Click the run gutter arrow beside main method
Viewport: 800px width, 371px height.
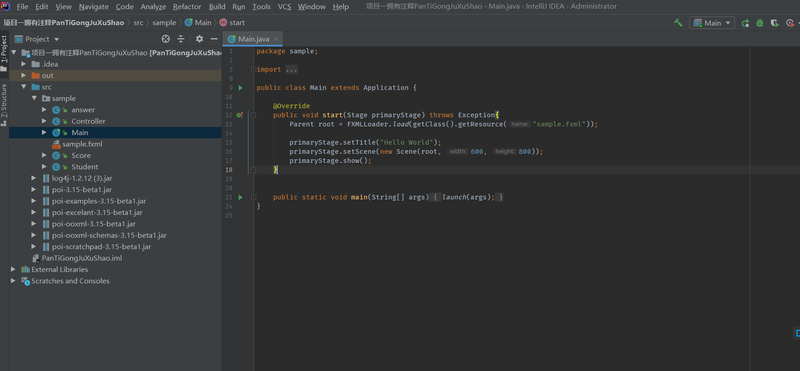(x=241, y=197)
